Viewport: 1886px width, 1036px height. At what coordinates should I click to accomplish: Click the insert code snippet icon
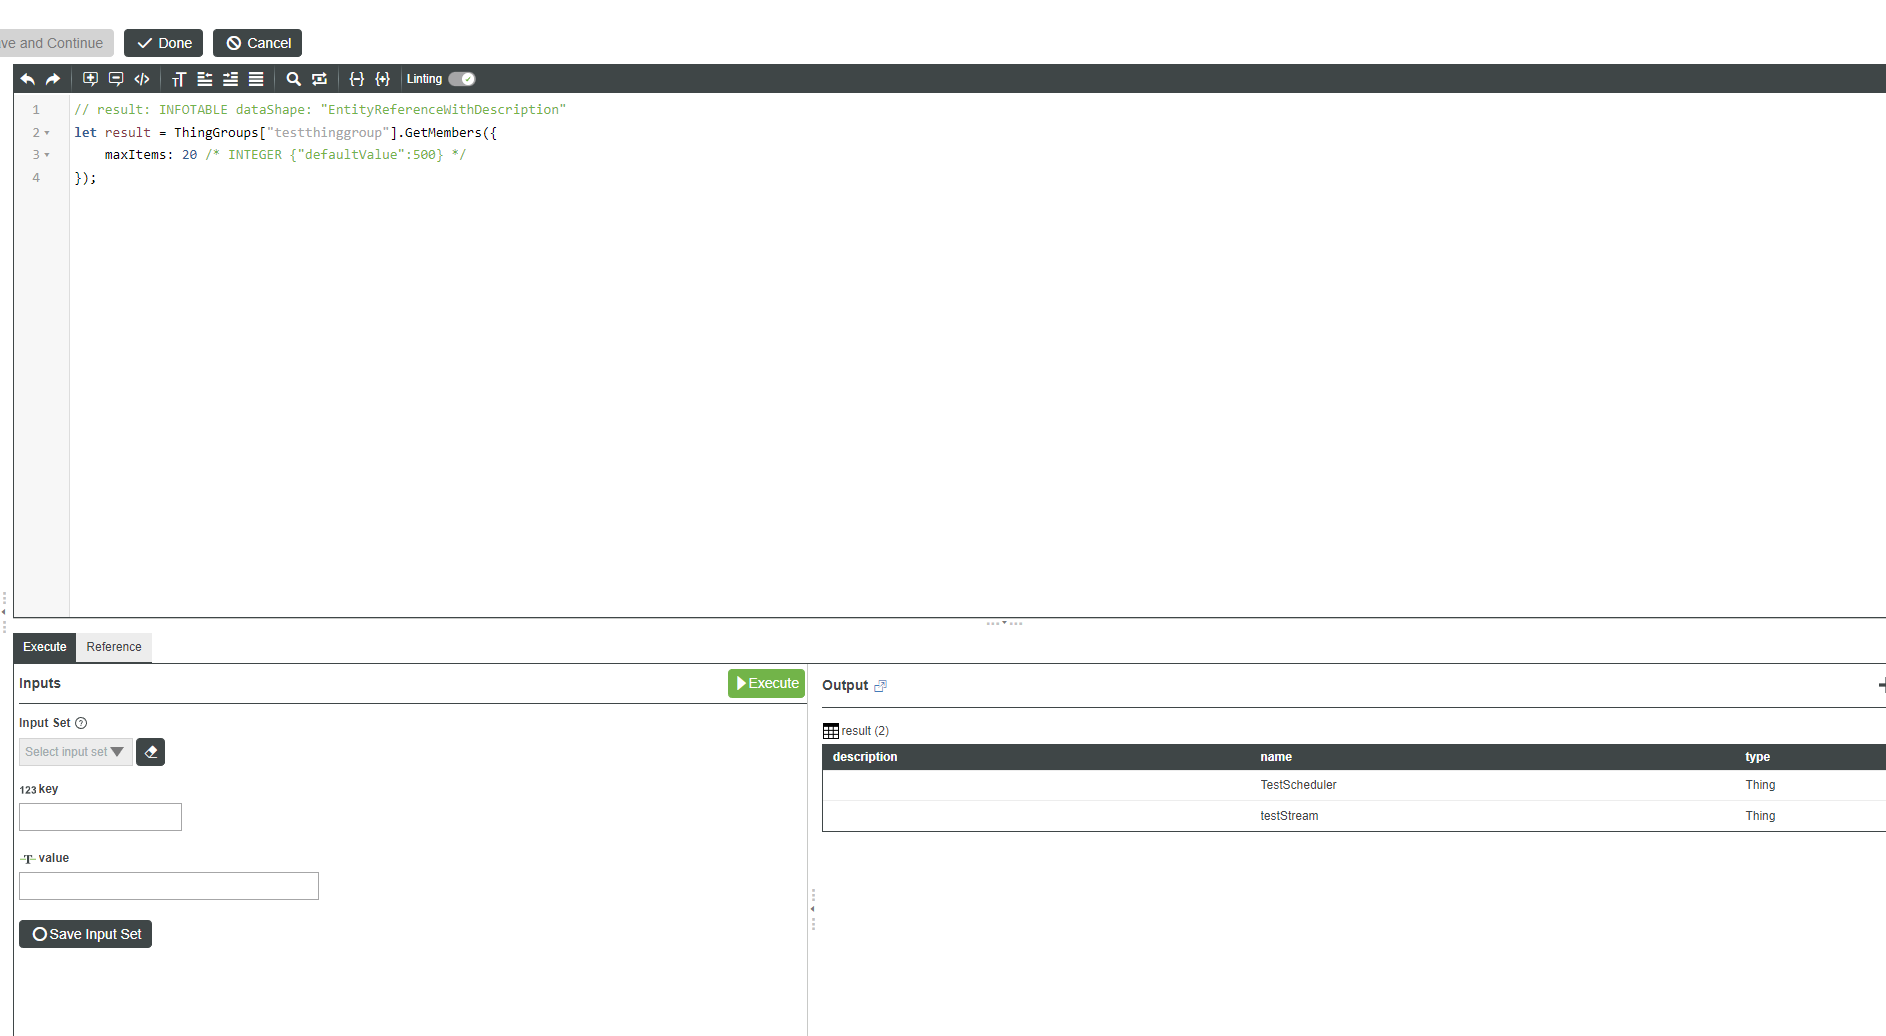(142, 79)
